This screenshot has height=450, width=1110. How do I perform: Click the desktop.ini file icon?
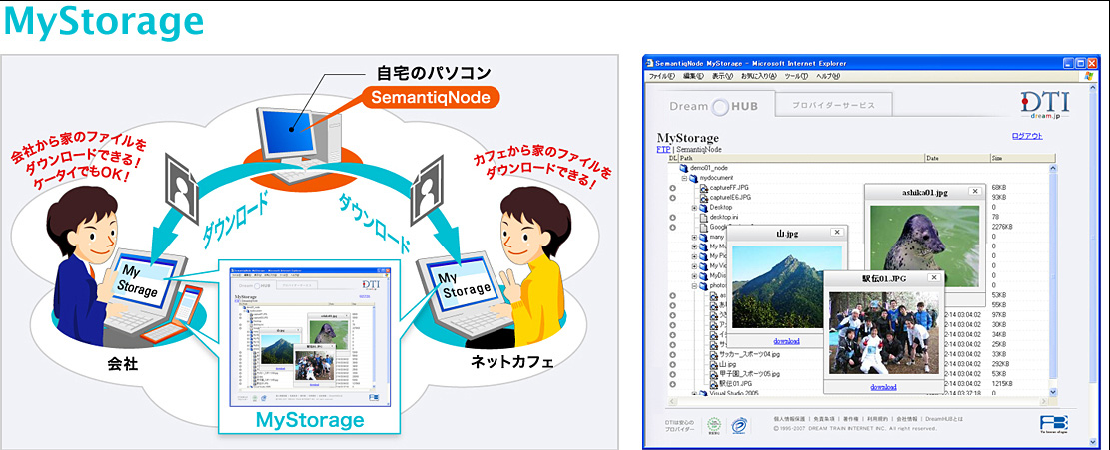tap(703, 218)
